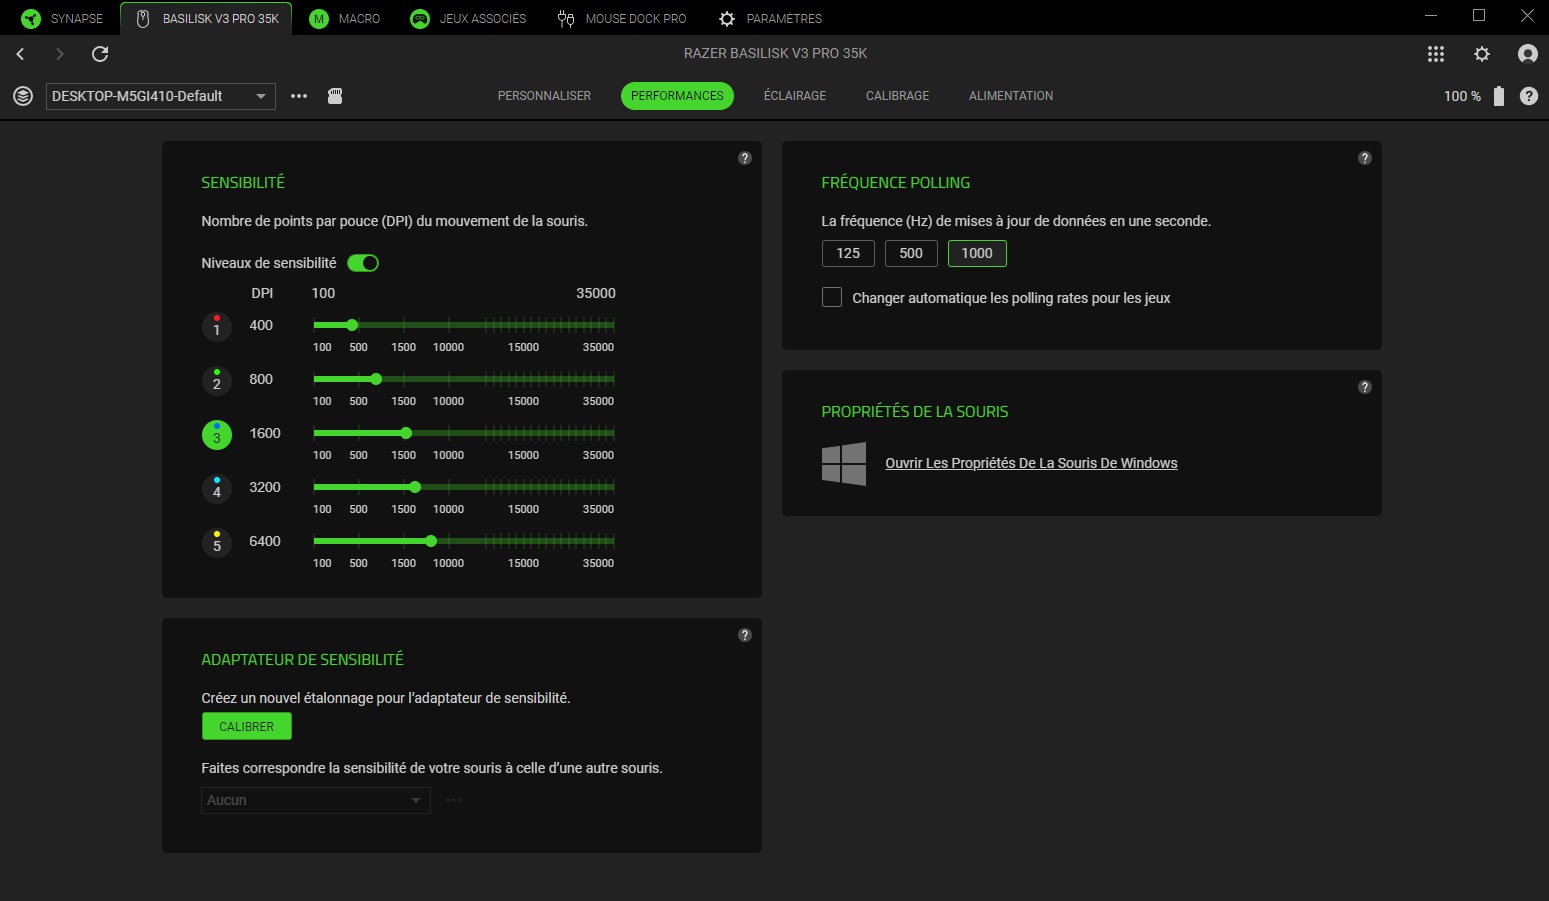
Task: Open the MOUSE DOCK PRO tab
Action: click(622, 19)
